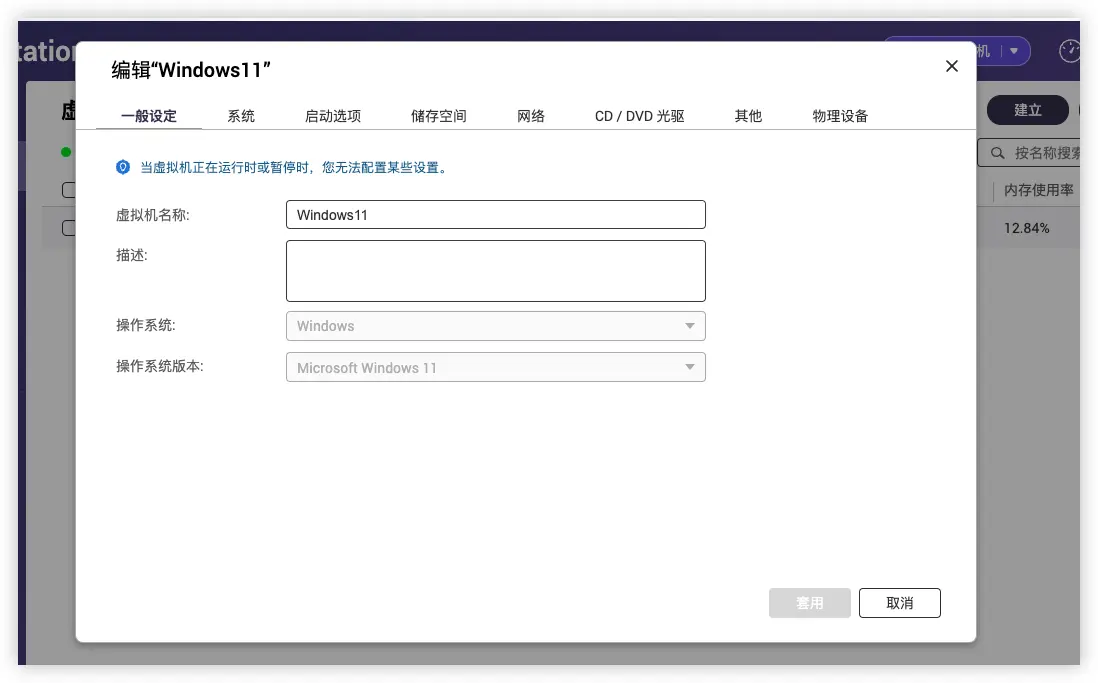The width and height of the screenshot is (1098, 683).
Task: Select the 网络 tab
Action: click(x=531, y=116)
